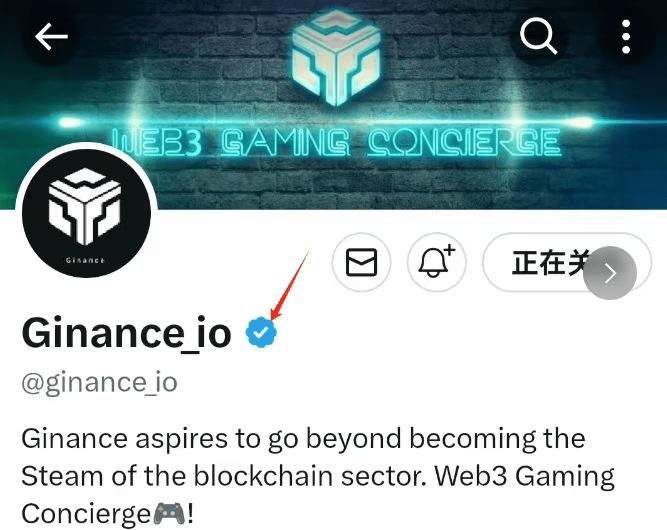Viewport: 667px width, 530px height.
Task: Select the Ginance_io display name
Action: [x=126, y=333]
